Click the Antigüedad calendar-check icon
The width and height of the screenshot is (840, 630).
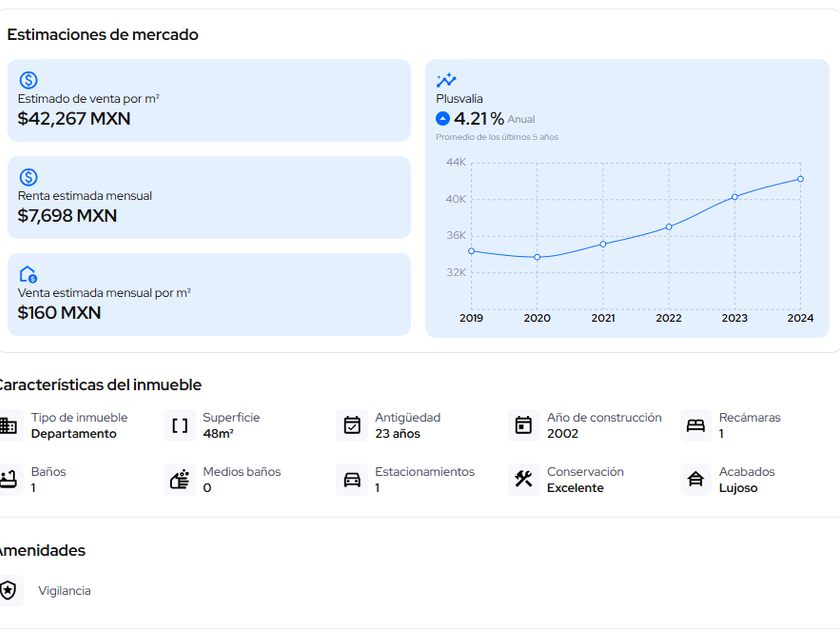point(352,426)
